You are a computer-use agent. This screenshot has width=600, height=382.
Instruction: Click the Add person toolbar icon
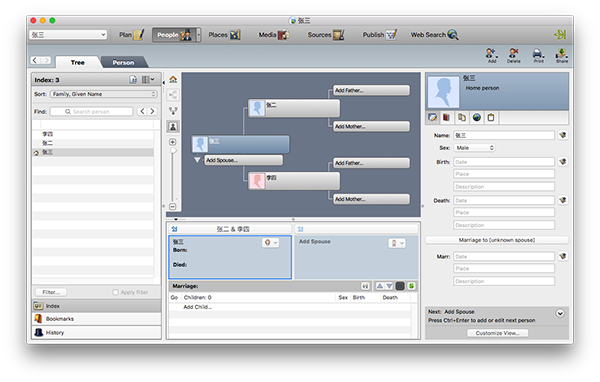[x=491, y=56]
